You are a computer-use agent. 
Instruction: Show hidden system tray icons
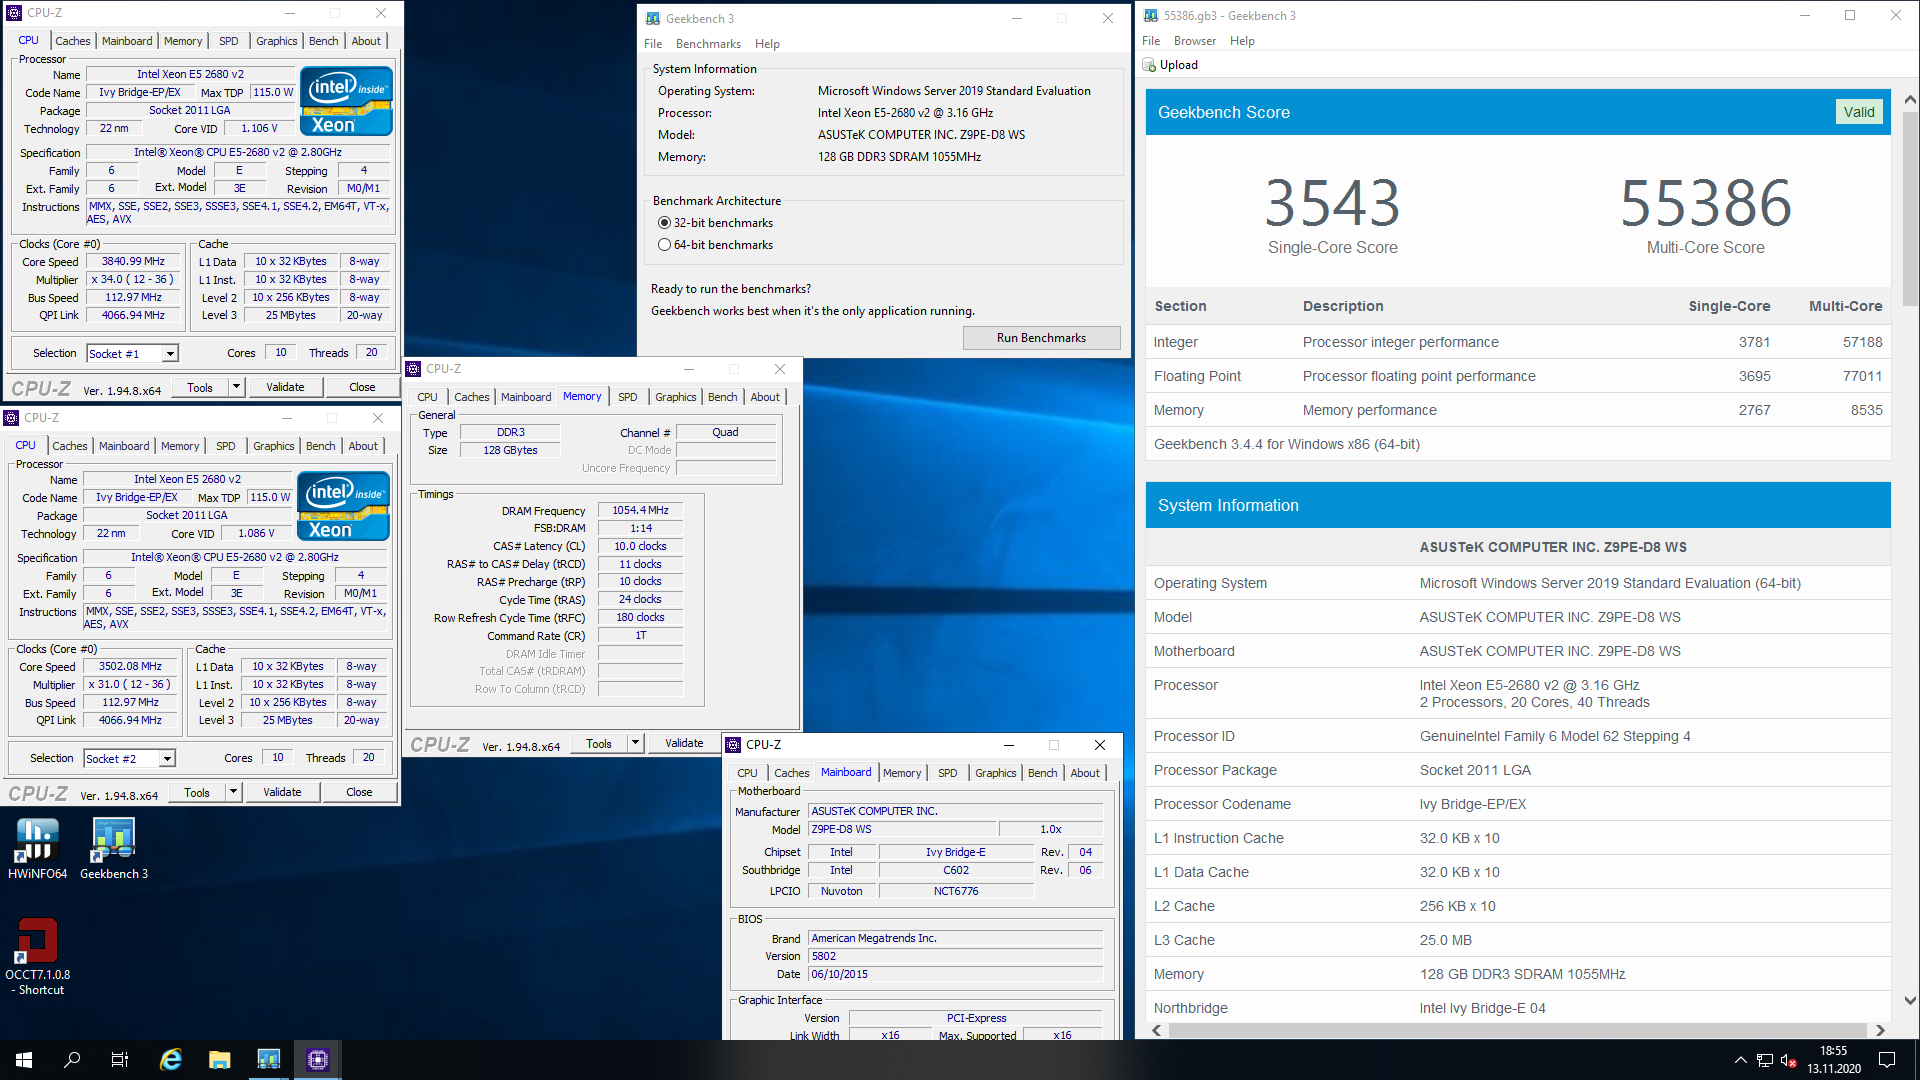[1741, 1060]
